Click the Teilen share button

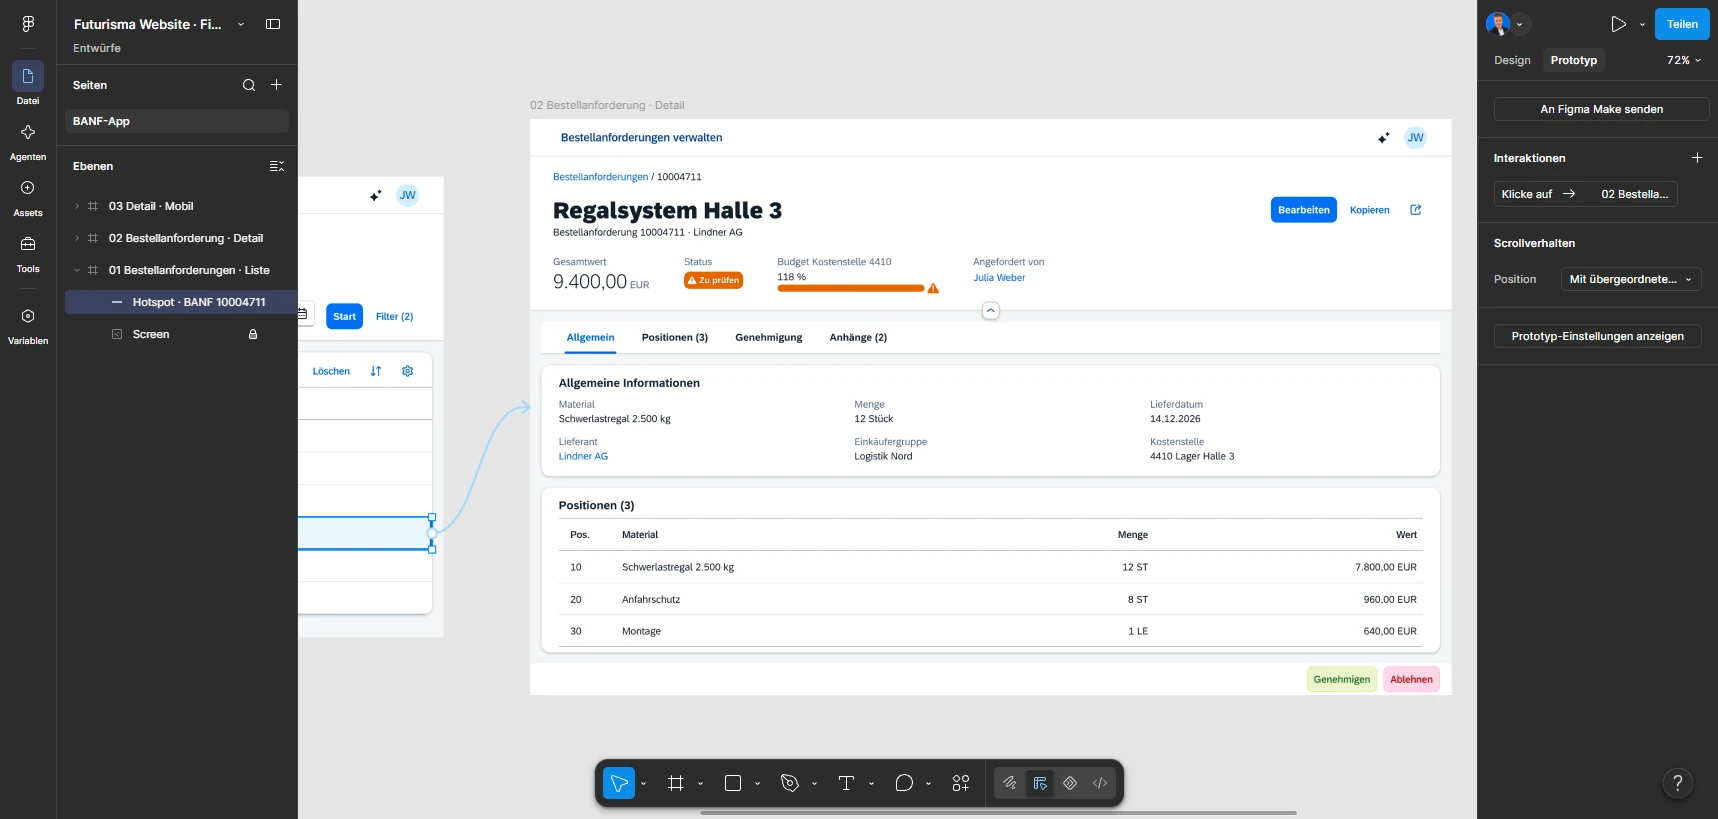(x=1682, y=24)
